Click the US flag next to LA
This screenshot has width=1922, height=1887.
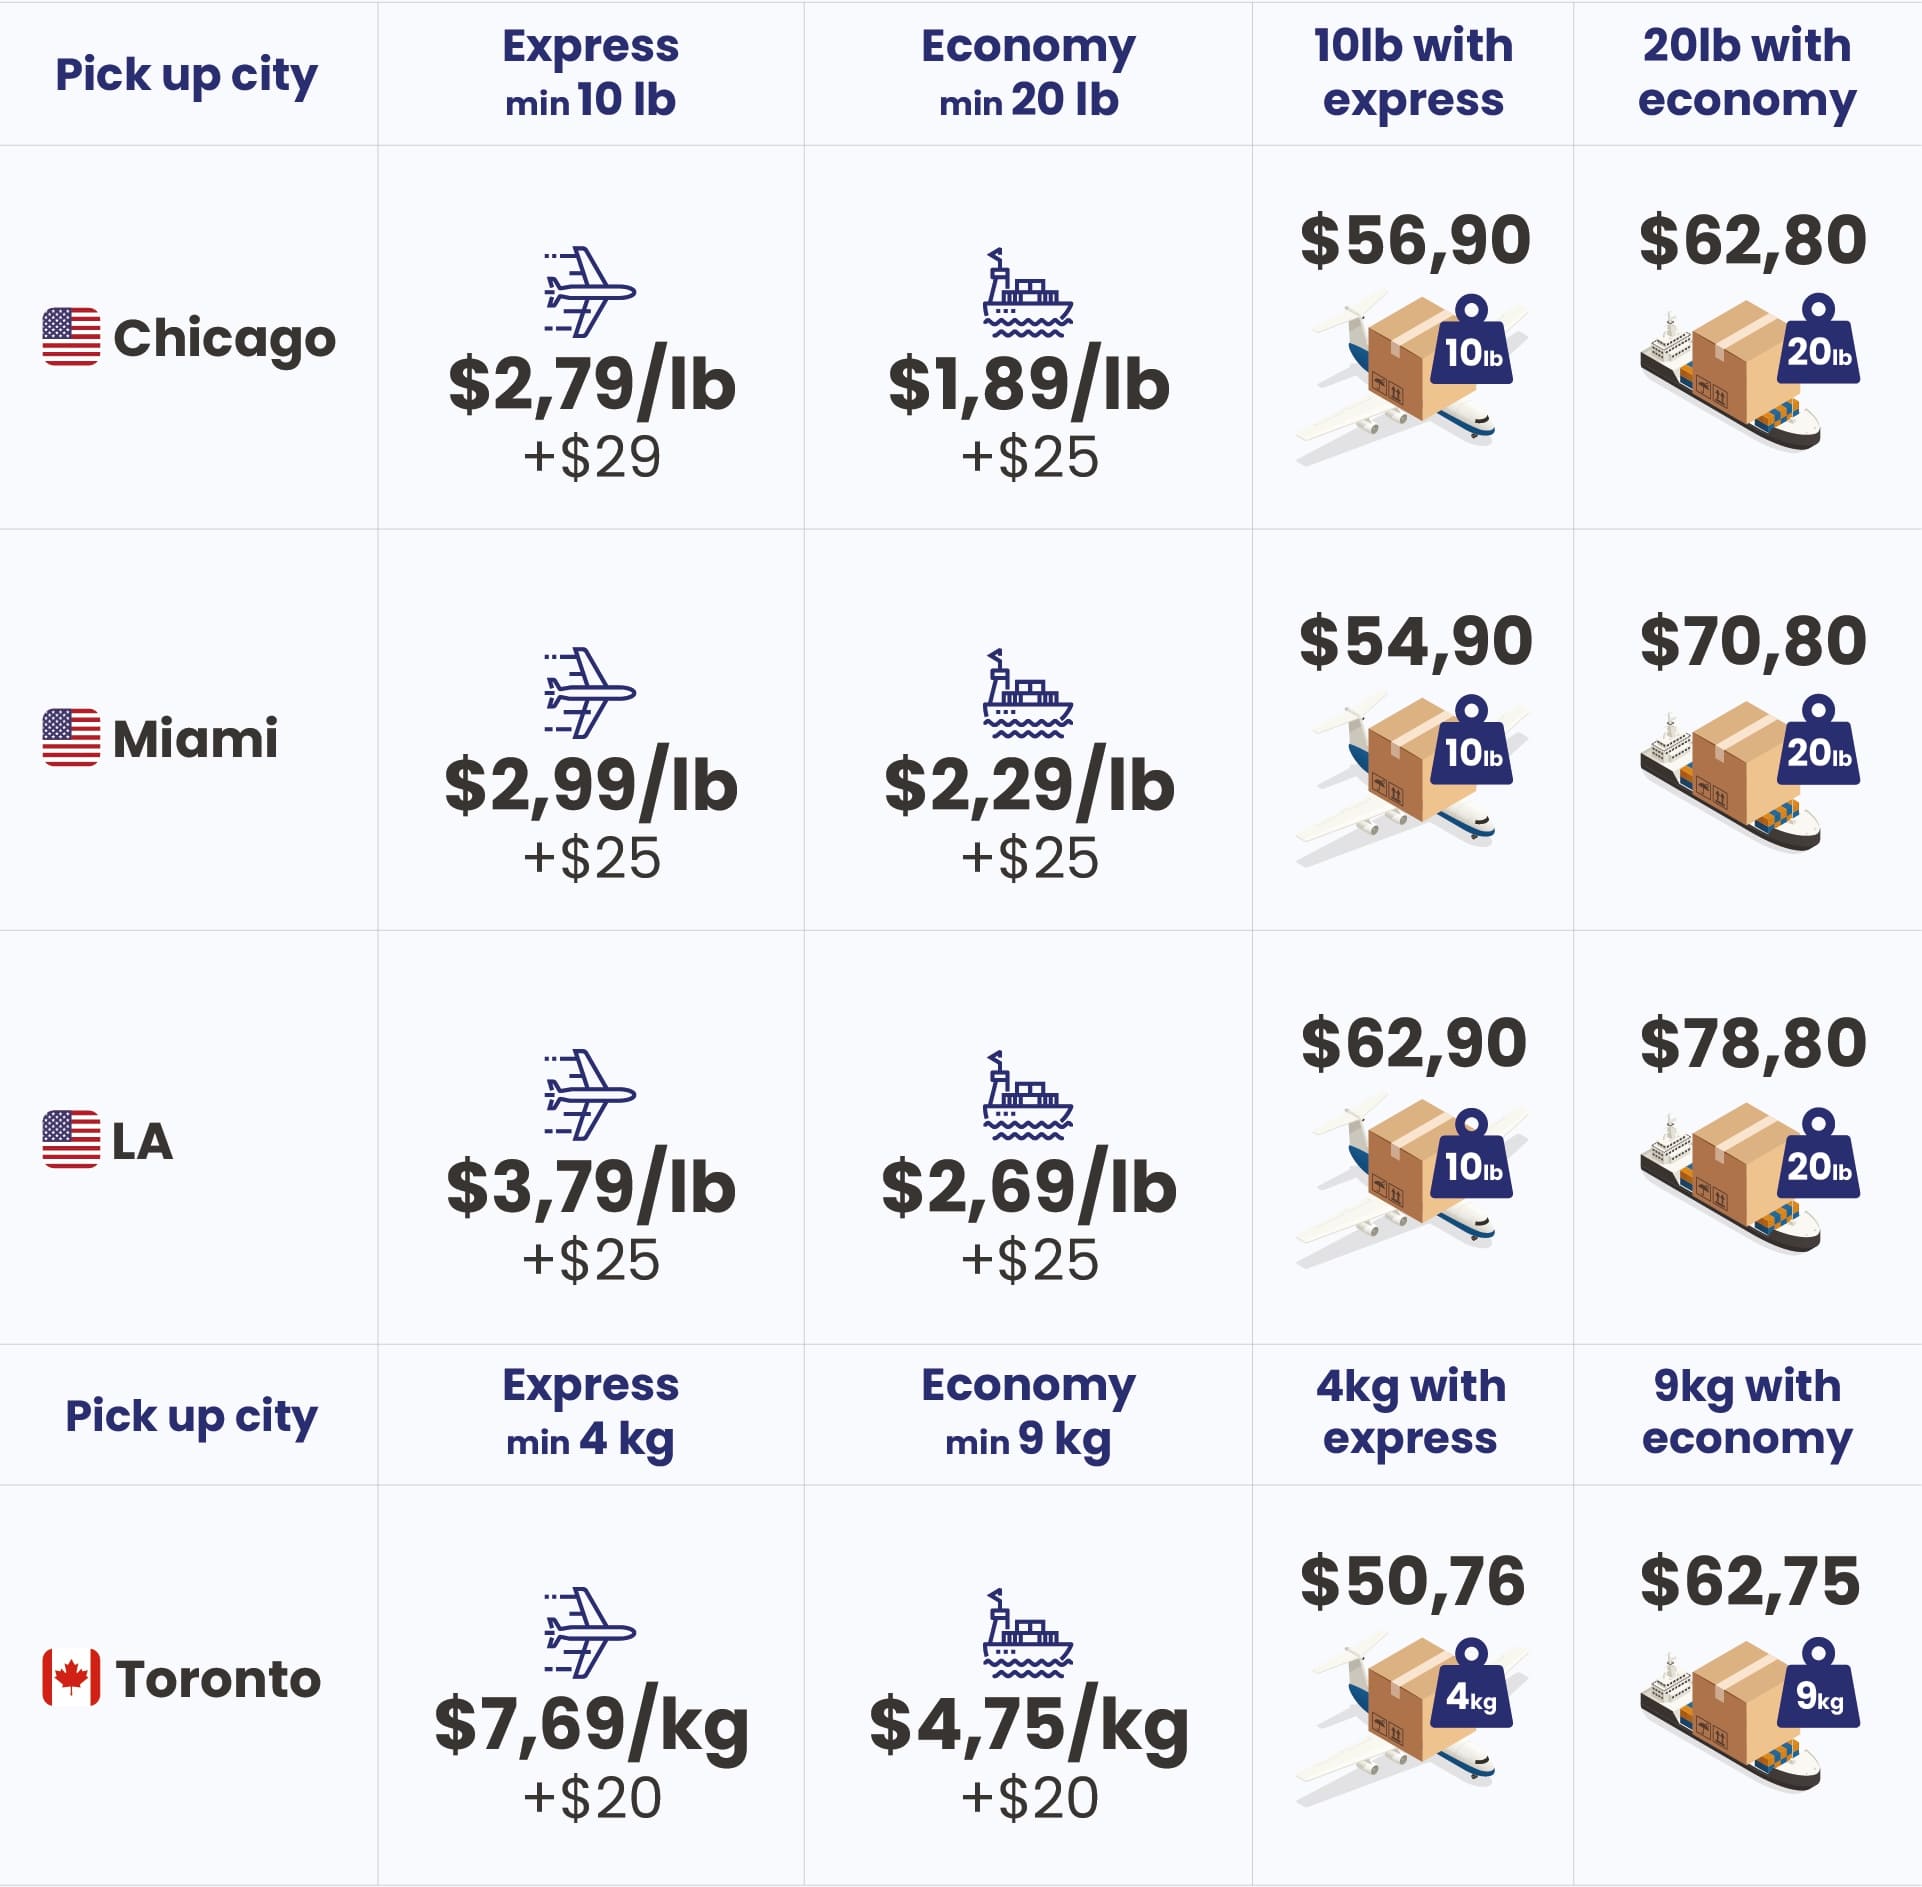point(71,1139)
